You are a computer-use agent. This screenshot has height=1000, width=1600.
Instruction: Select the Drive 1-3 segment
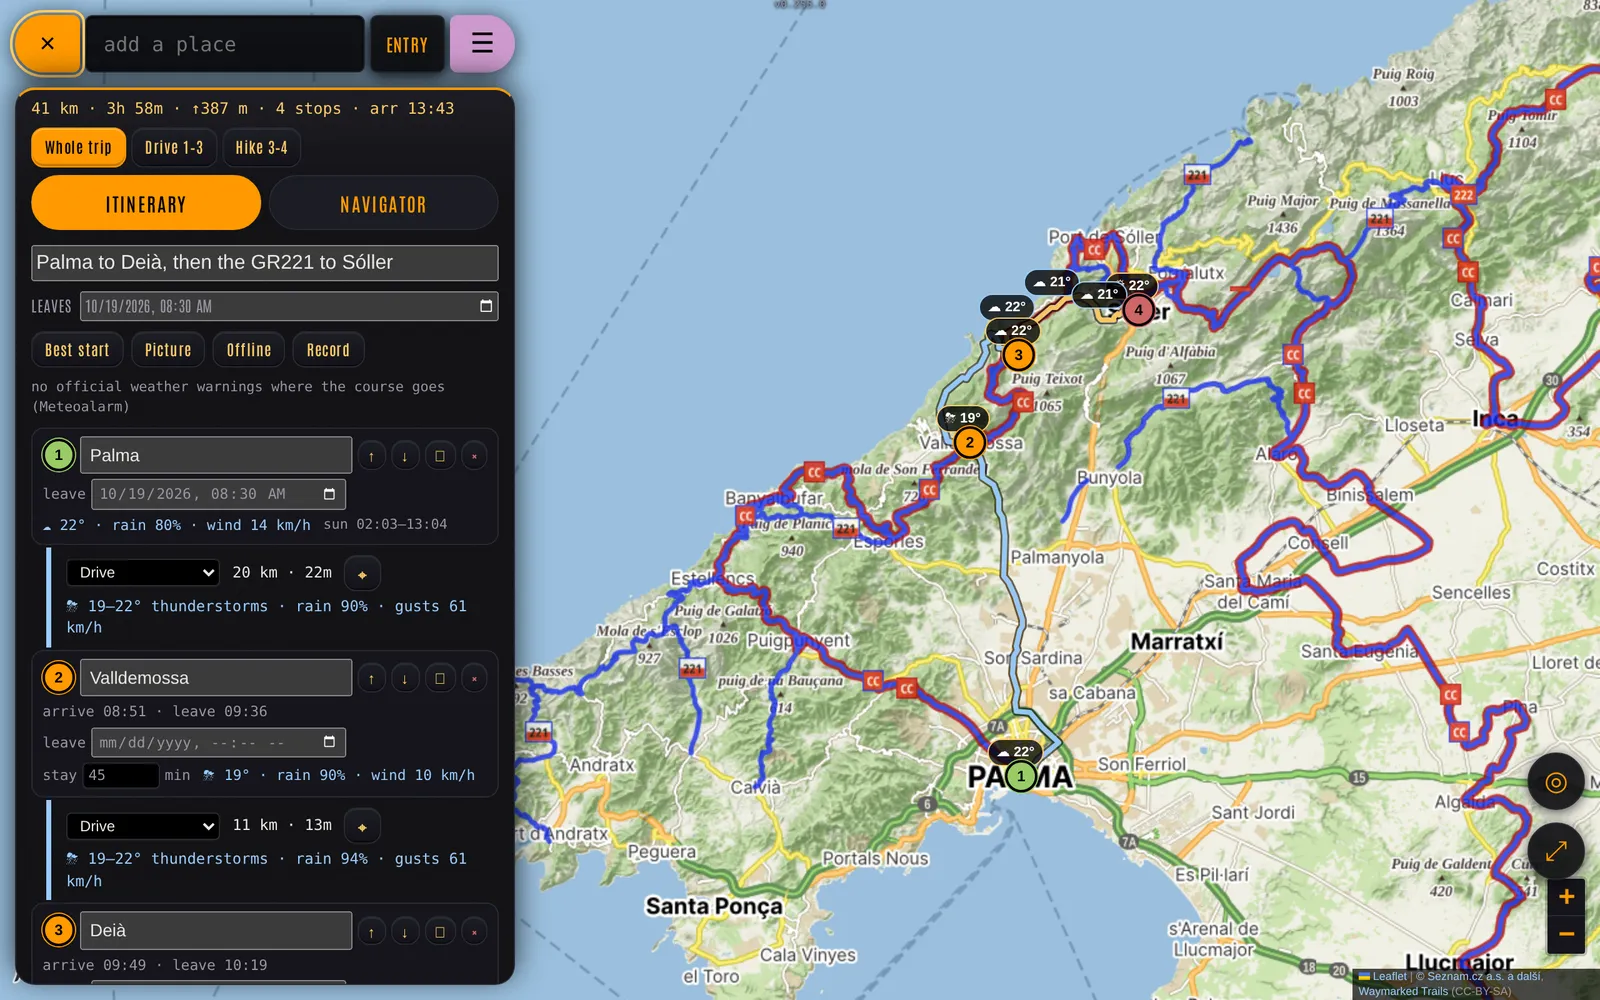[x=174, y=147]
